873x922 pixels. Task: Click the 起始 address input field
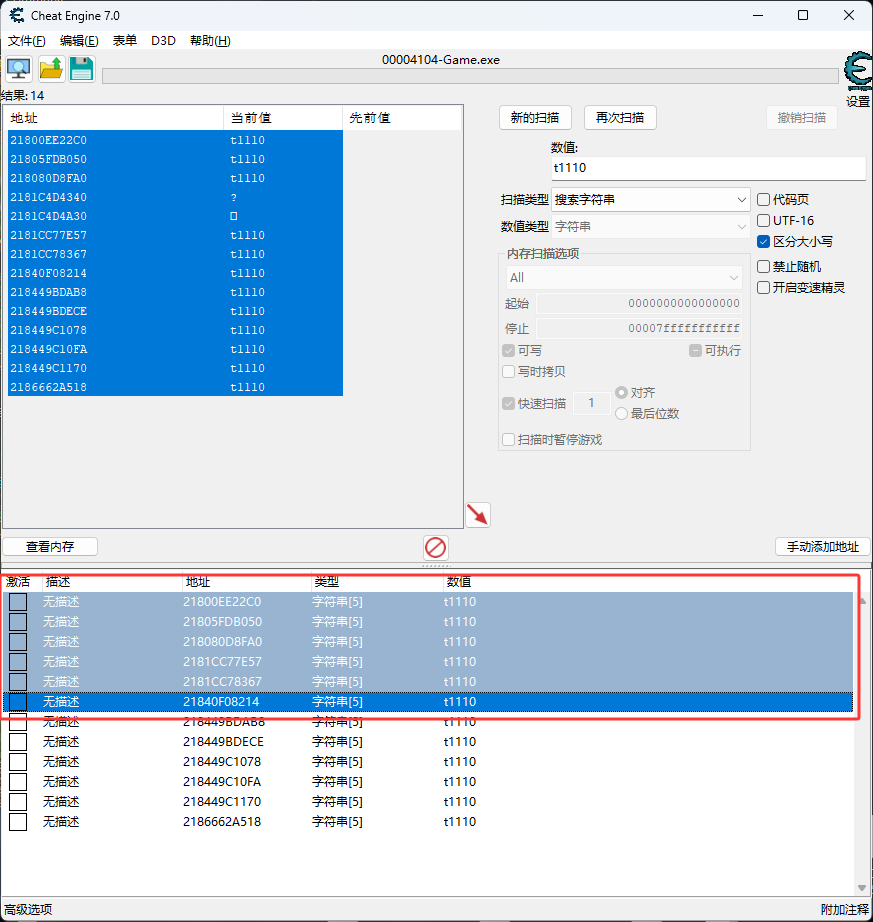638,303
